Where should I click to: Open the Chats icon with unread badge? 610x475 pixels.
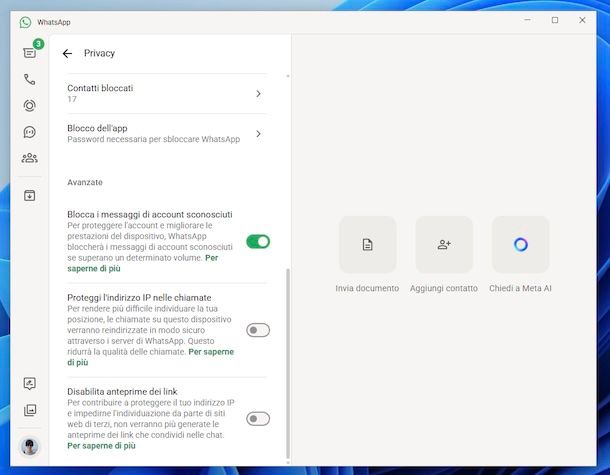(x=30, y=53)
